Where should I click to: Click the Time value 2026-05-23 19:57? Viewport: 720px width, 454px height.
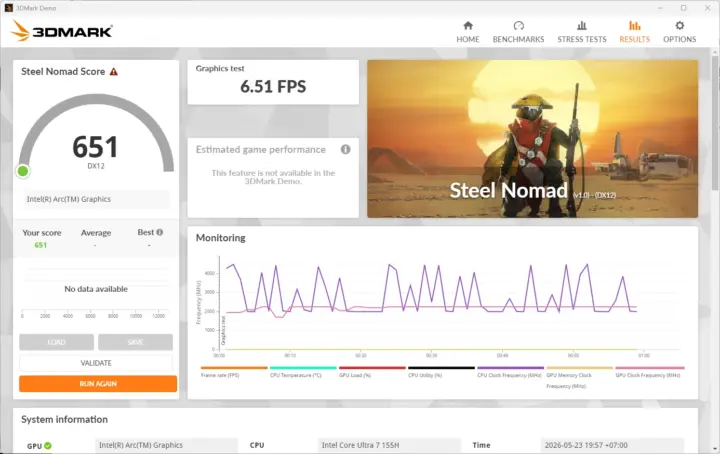[612, 445]
